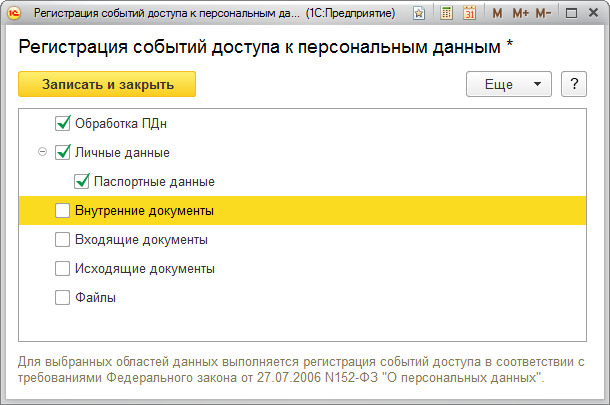Uncheck the Обработка ПДн checkbox
The width and height of the screenshot is (610, 405).
tap(63, 125)
